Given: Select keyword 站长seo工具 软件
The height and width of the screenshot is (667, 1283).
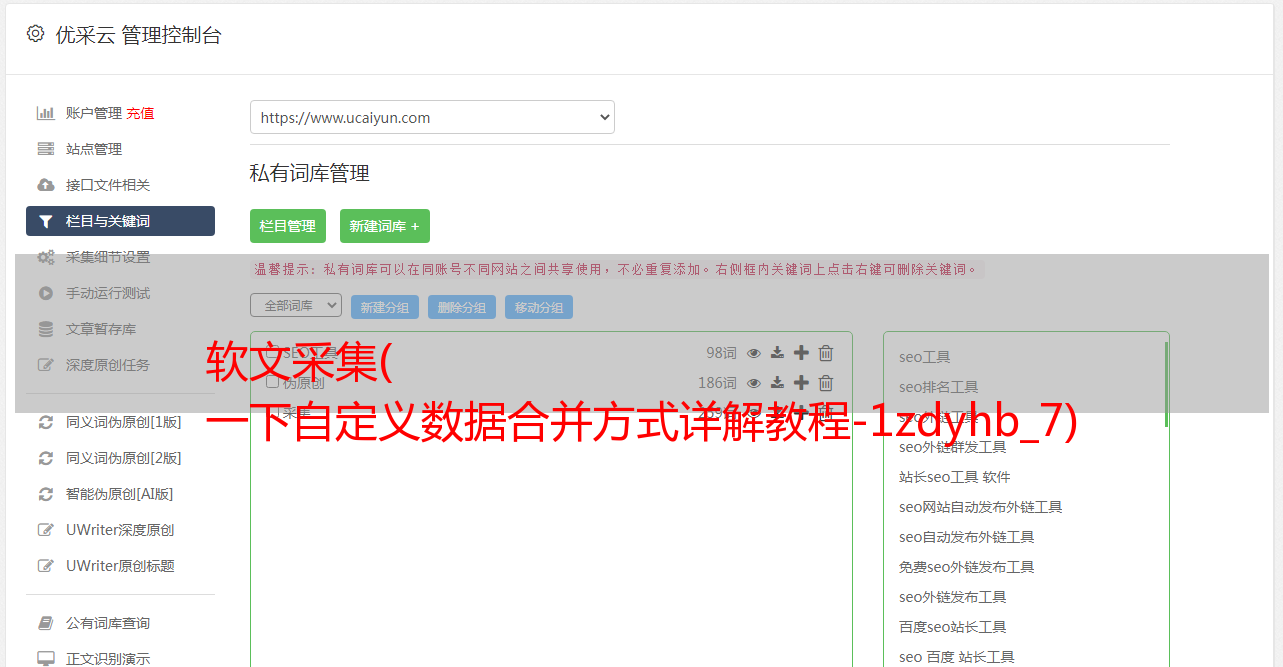Looking at the screenshot, I should pyautogui.click(x=955, y=477).
